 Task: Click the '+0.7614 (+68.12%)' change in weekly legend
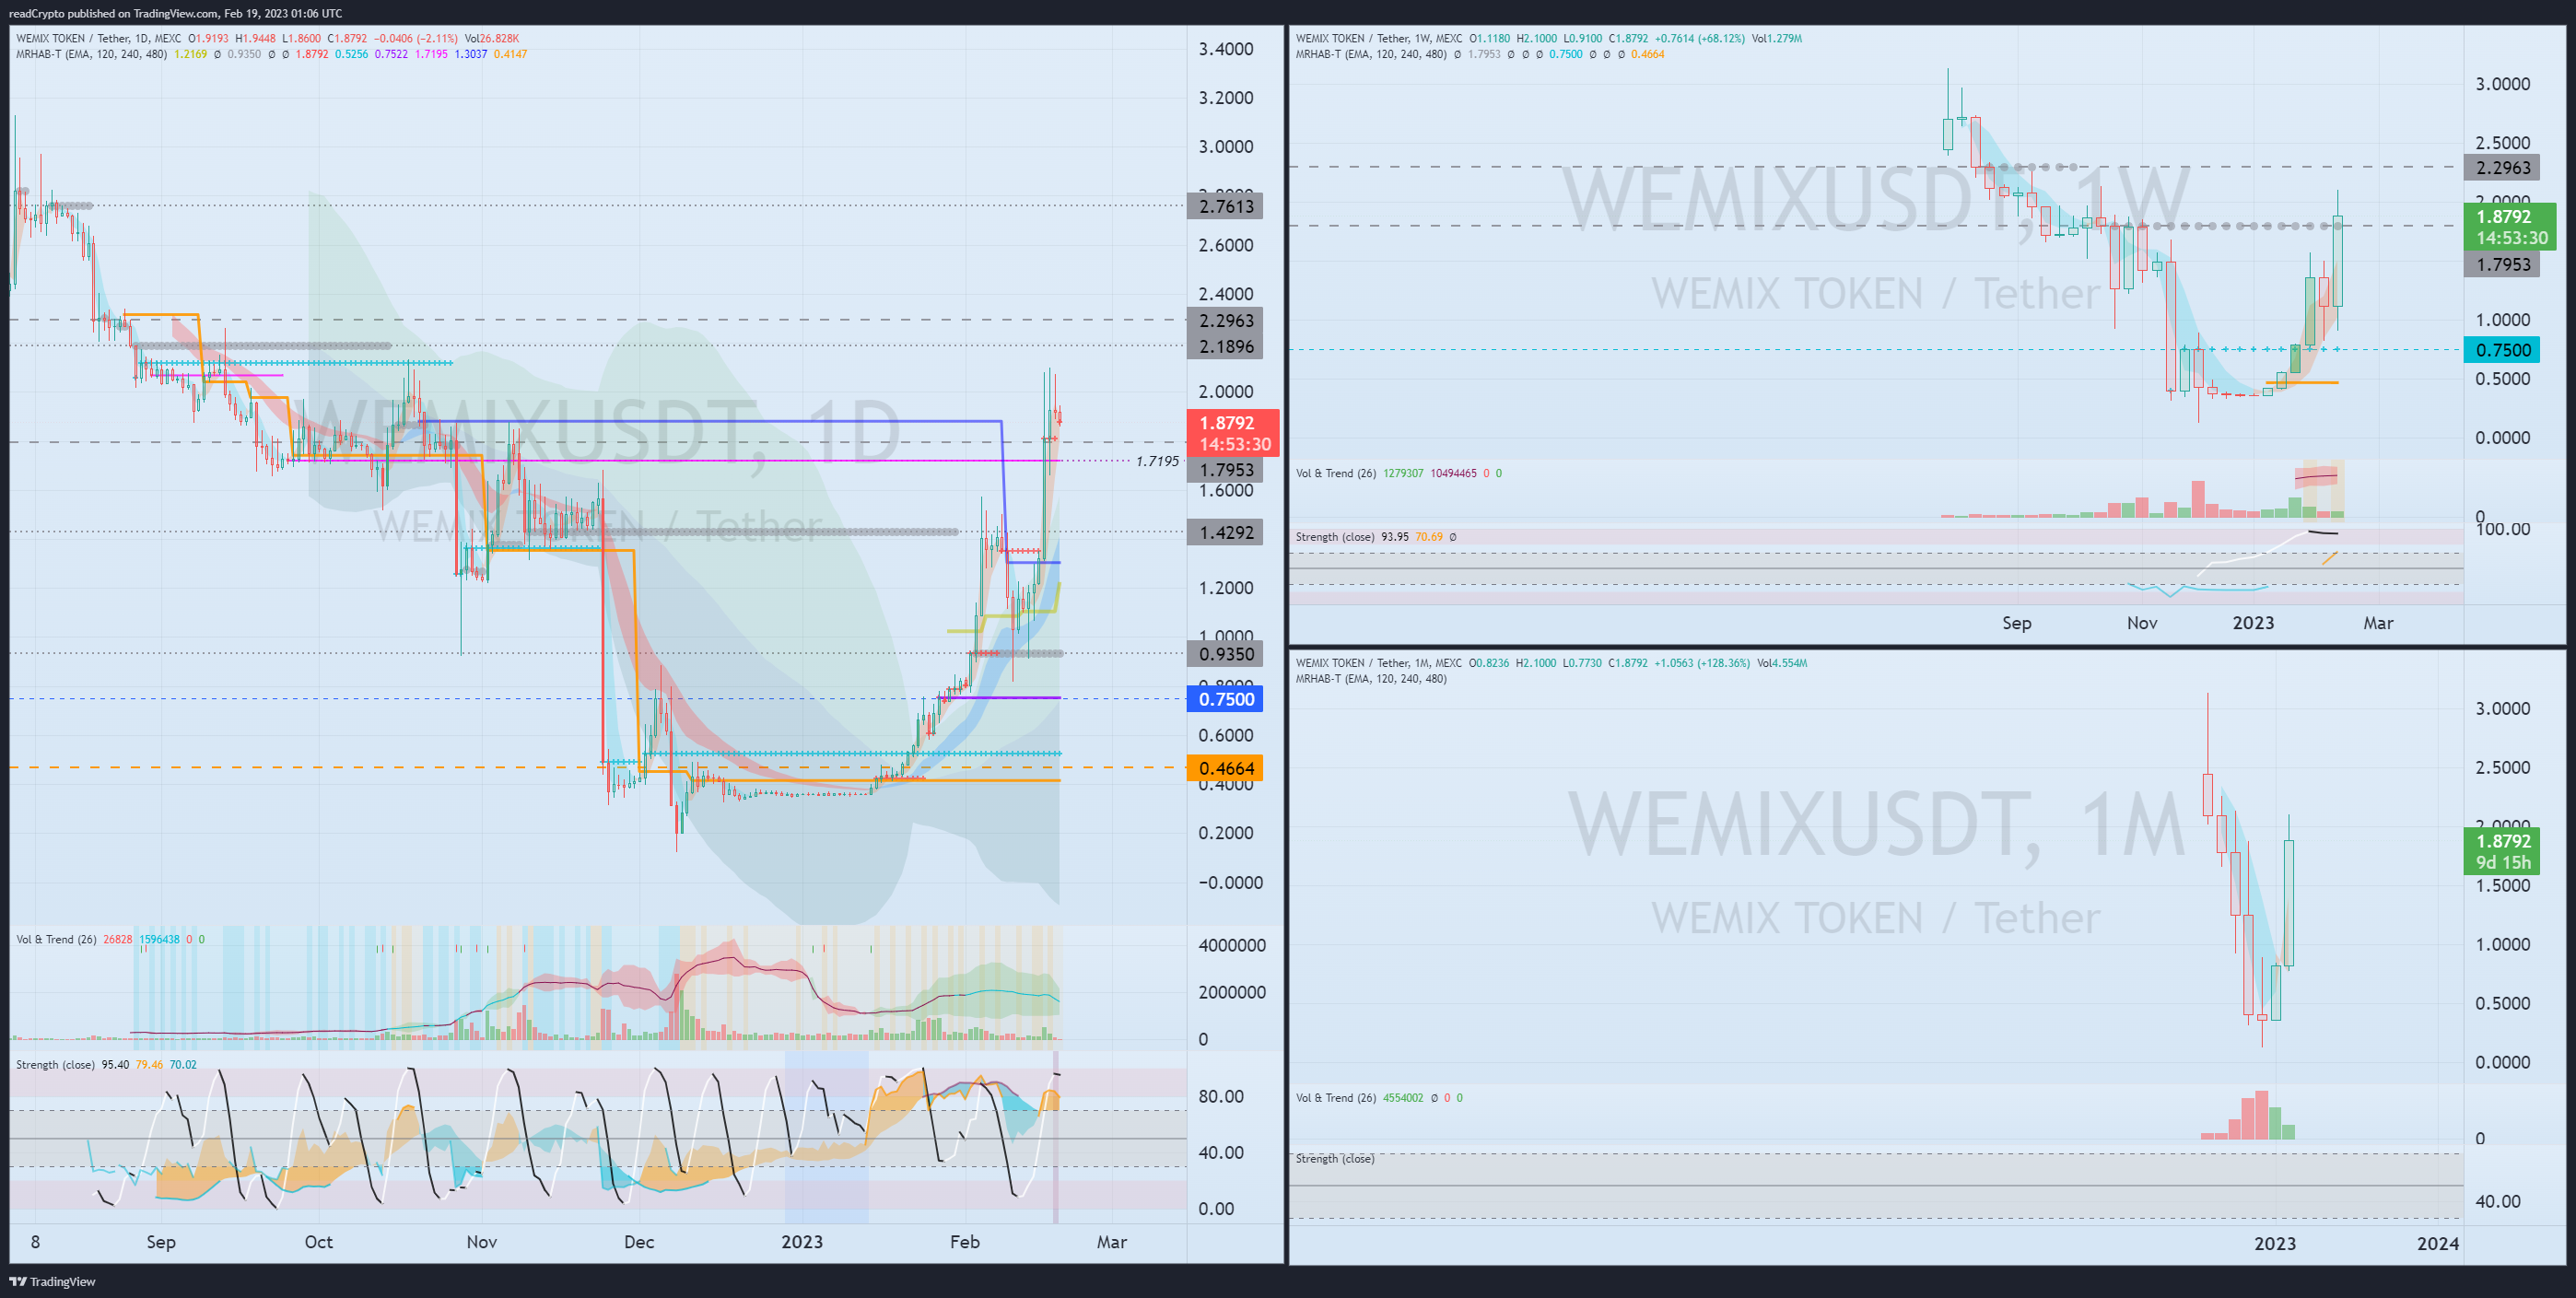pyautogui.click(x=1698, y=39)
